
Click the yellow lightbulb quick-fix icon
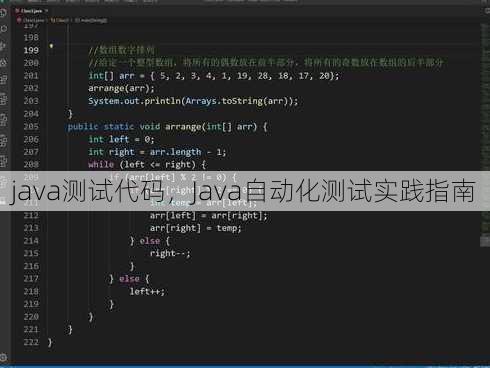[x=51, y=46]
